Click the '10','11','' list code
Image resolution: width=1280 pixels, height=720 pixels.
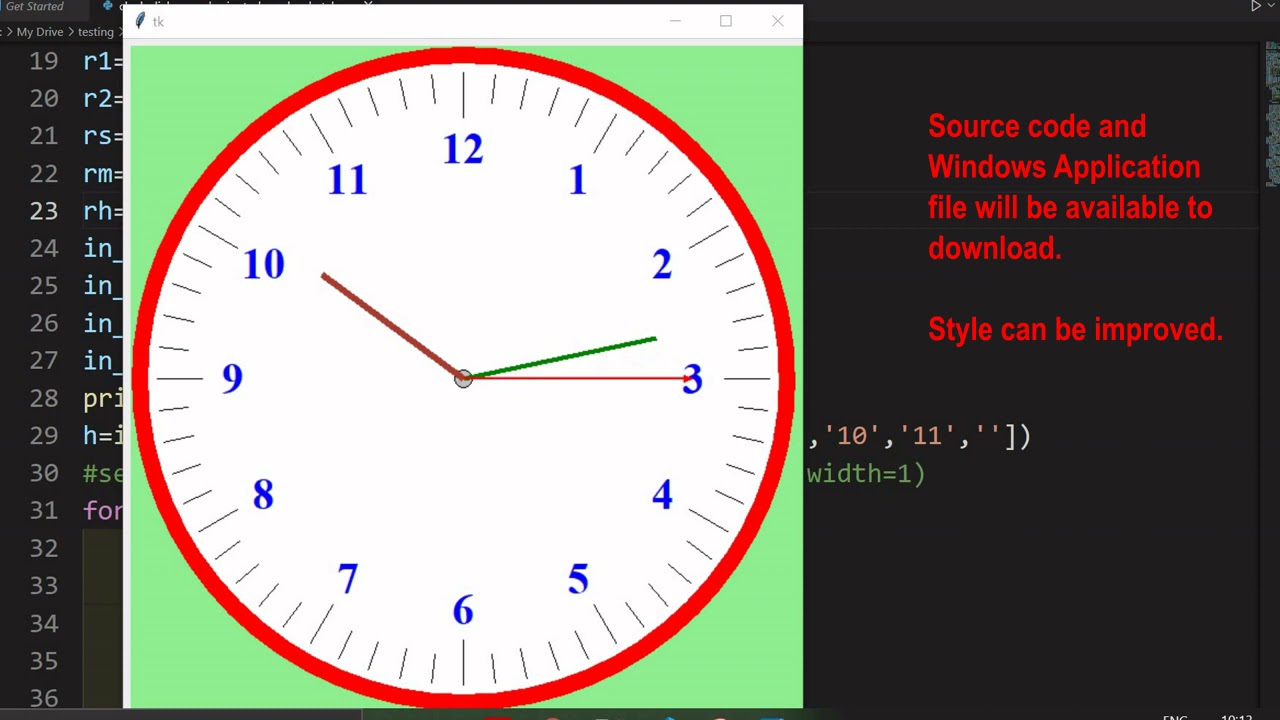pyautogui.click(x=918, y=437)
